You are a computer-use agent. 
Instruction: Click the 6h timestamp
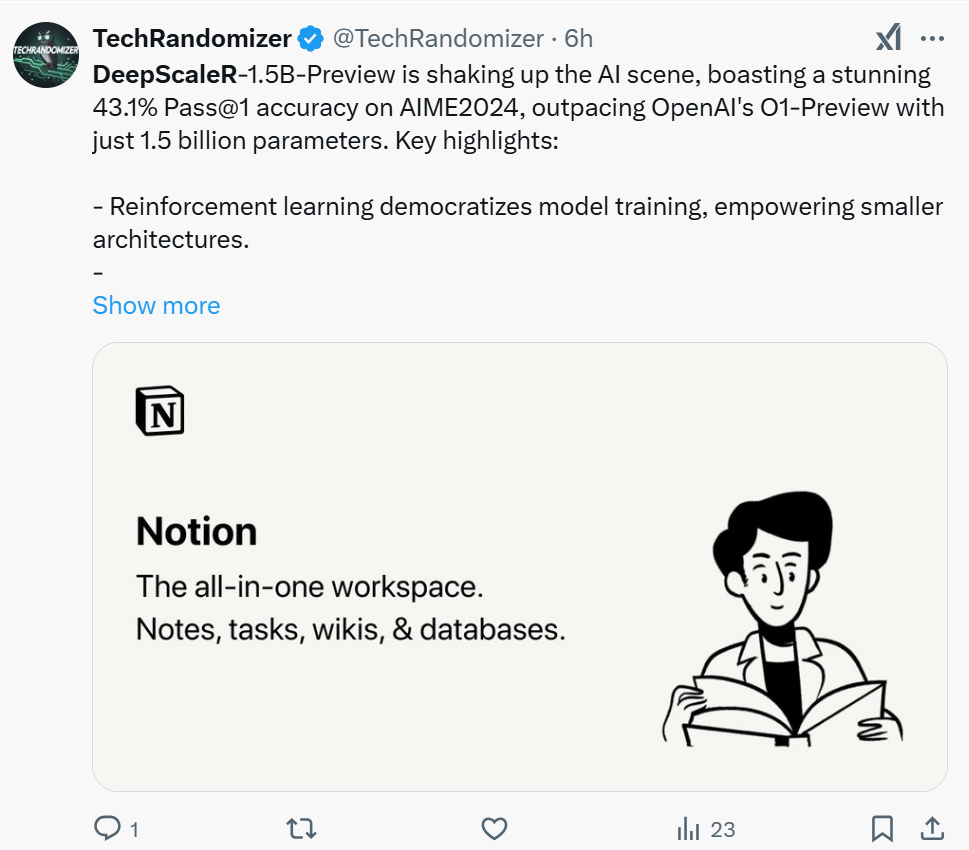578,38
